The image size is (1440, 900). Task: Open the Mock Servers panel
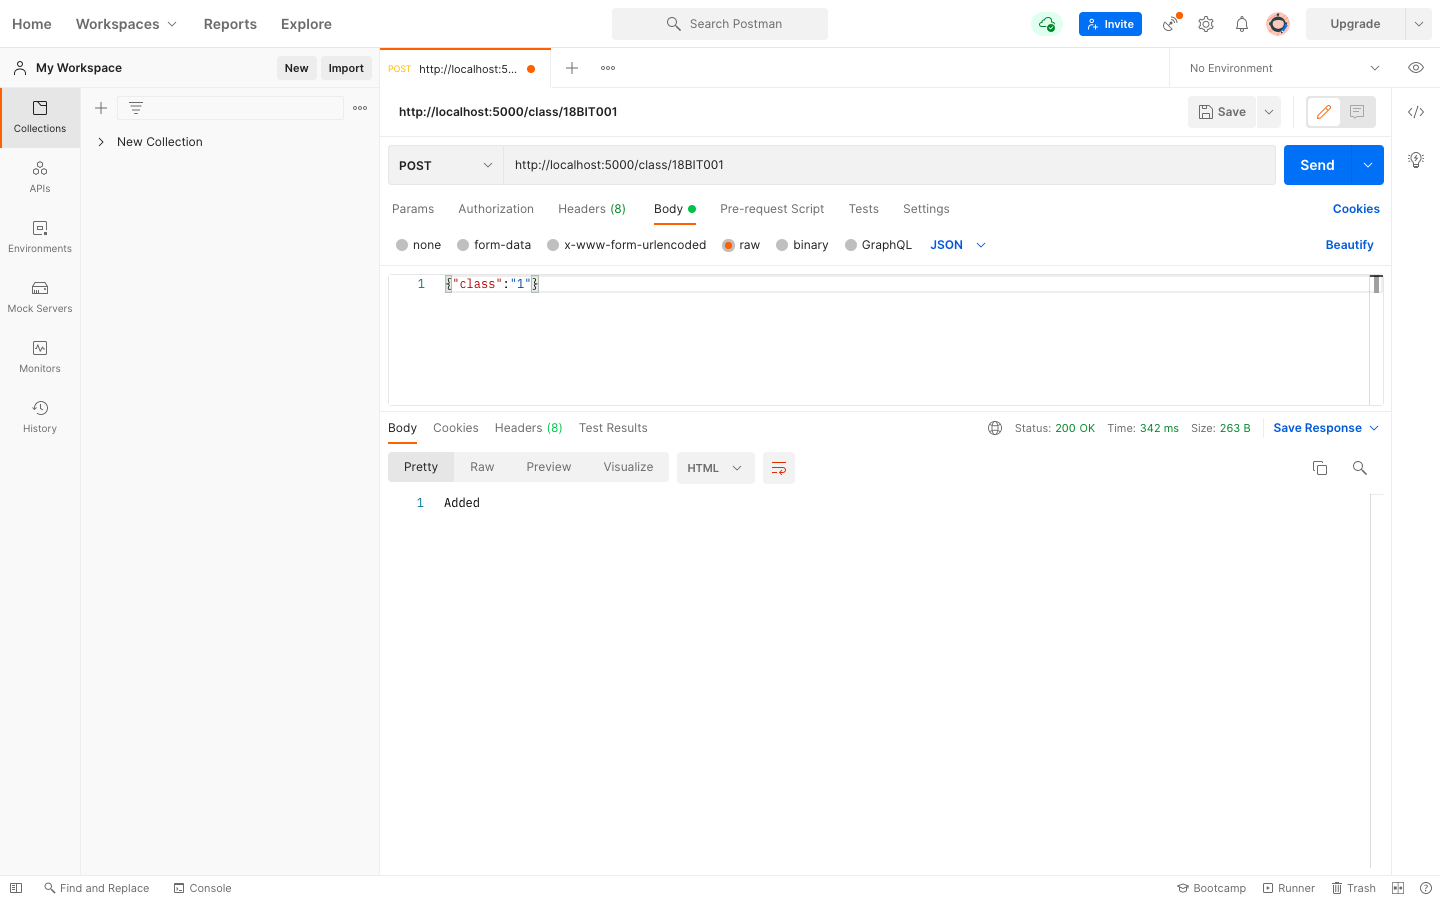(40, 297)
